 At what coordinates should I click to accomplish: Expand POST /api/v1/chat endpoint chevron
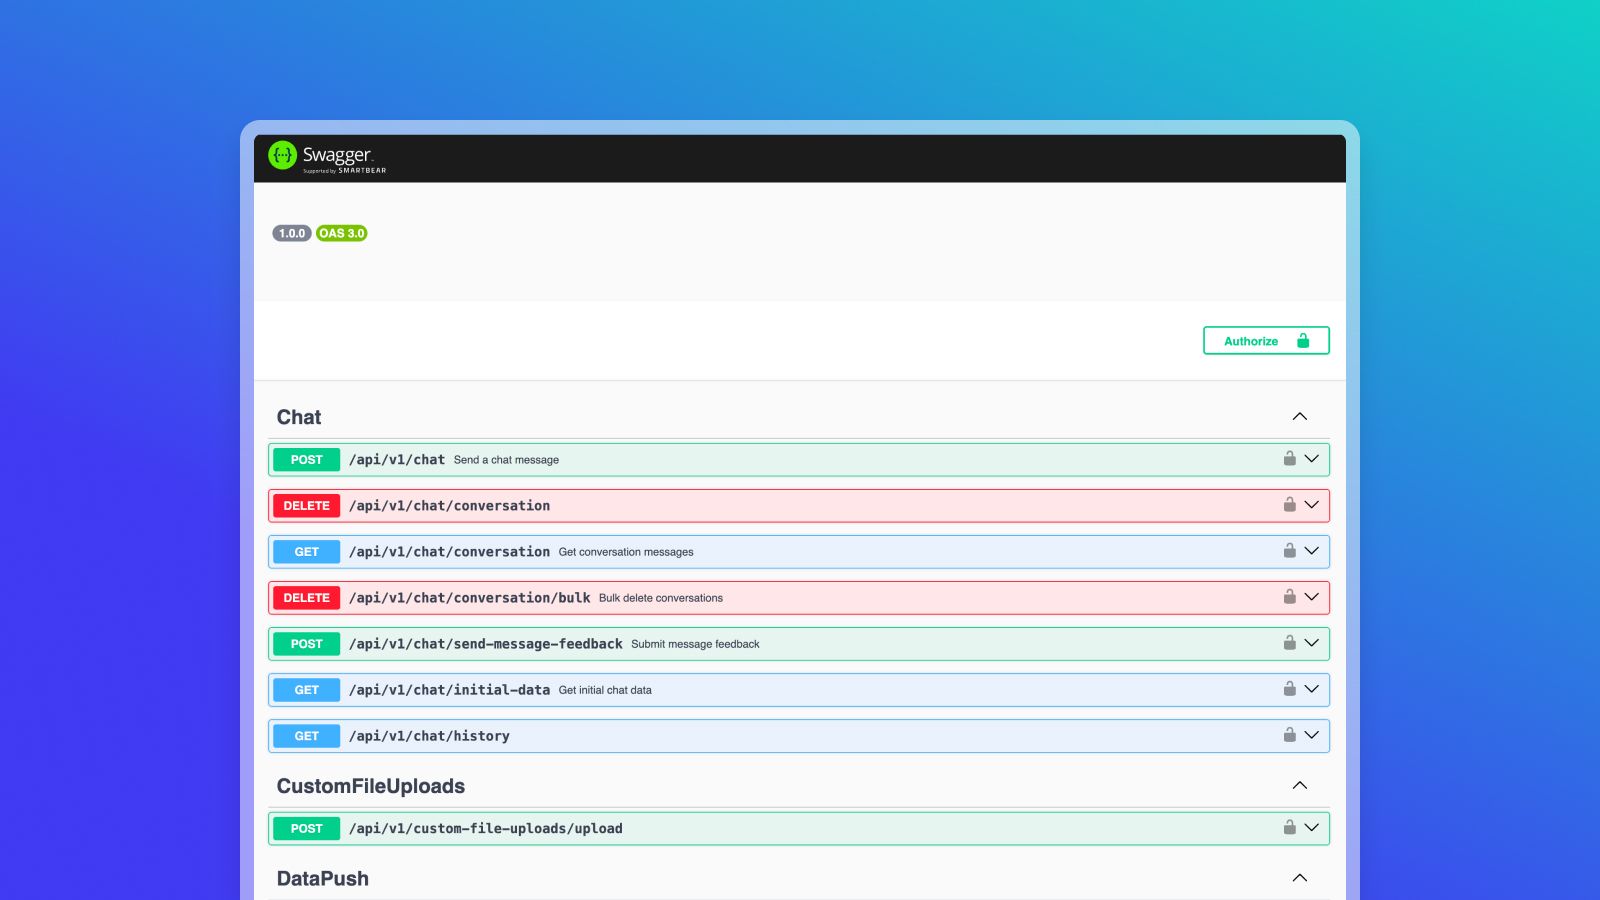1311,459
